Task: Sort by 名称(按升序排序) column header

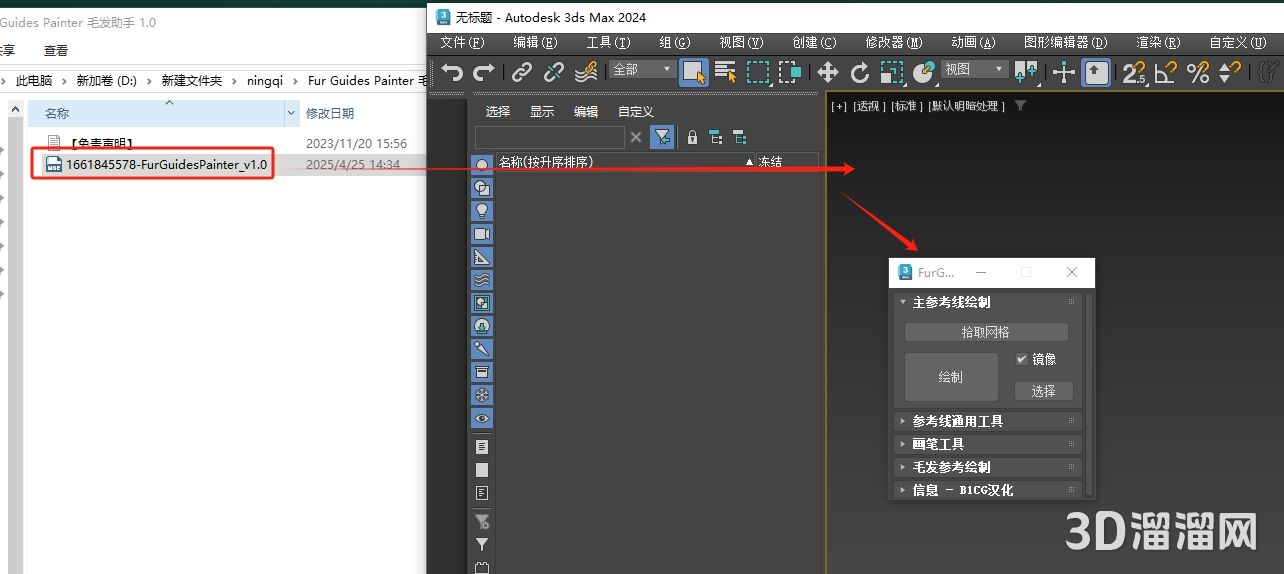Action: point(546,161)
